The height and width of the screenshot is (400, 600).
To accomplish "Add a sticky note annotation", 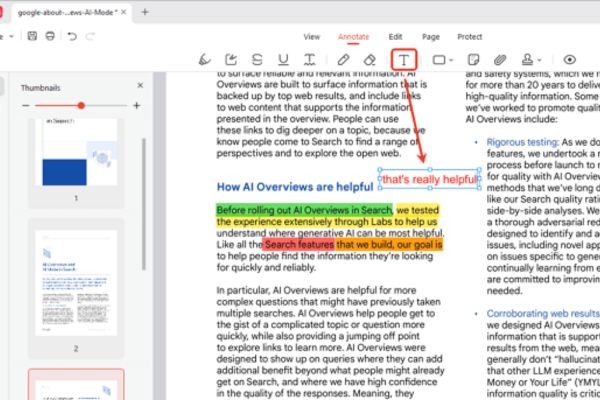I will pyautogui.click(x=475, y=60).
